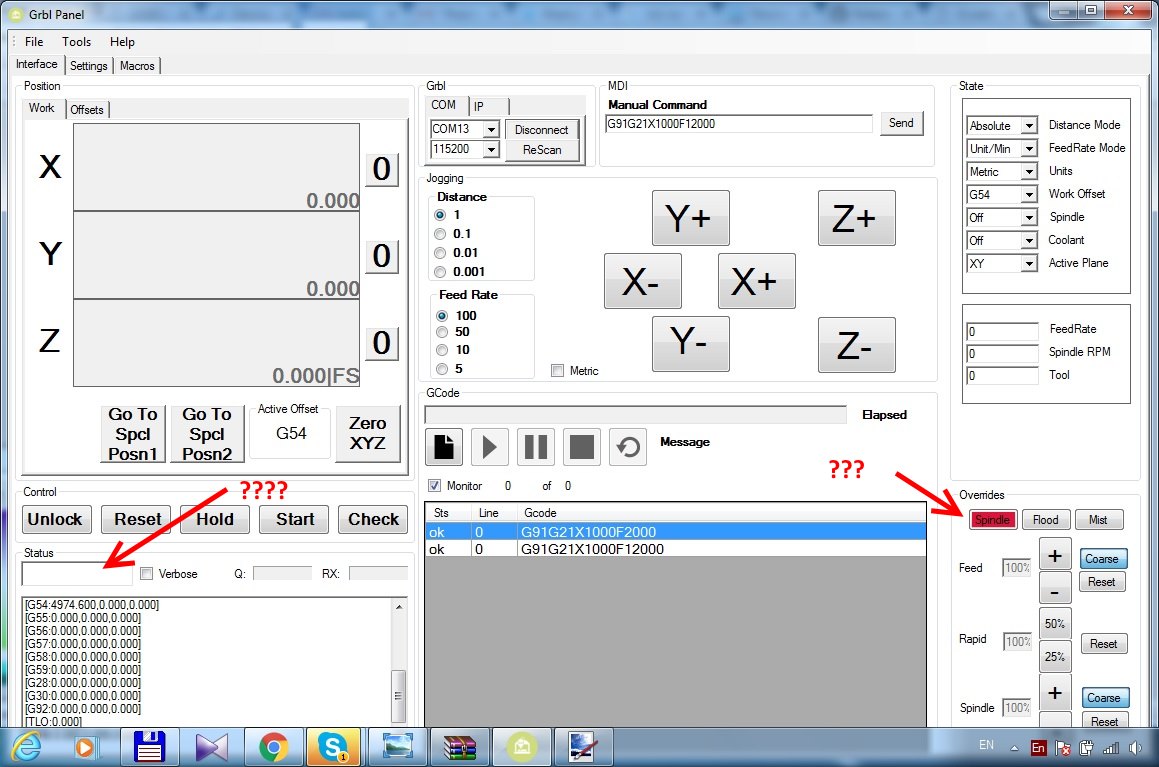Open the File menu
Viewport: 1159px width, 767px height.
34,42
